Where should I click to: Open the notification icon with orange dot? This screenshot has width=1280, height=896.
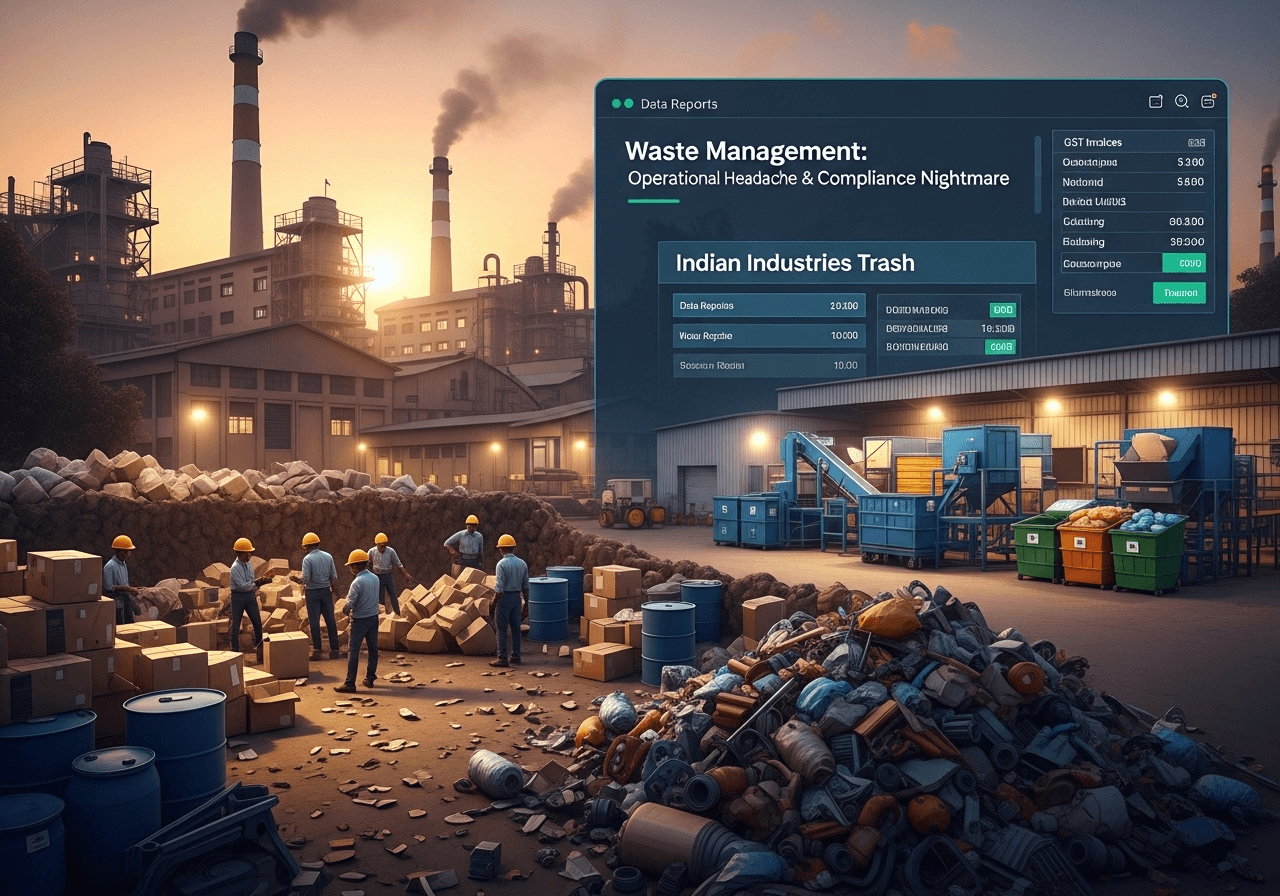pyautogui.click(x=1208, y=101)
